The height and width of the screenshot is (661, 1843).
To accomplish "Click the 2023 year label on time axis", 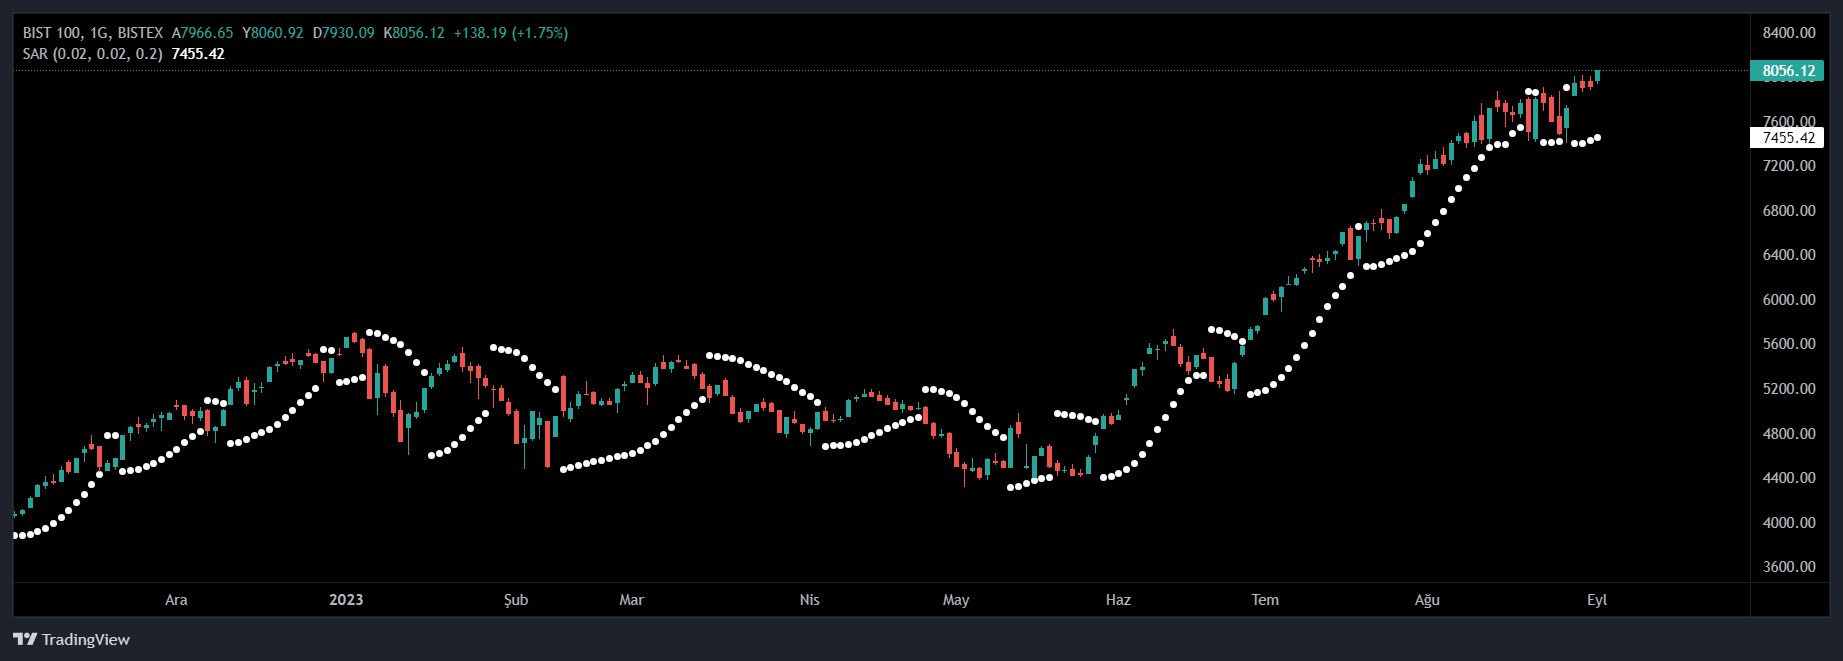I will point(346,600).
